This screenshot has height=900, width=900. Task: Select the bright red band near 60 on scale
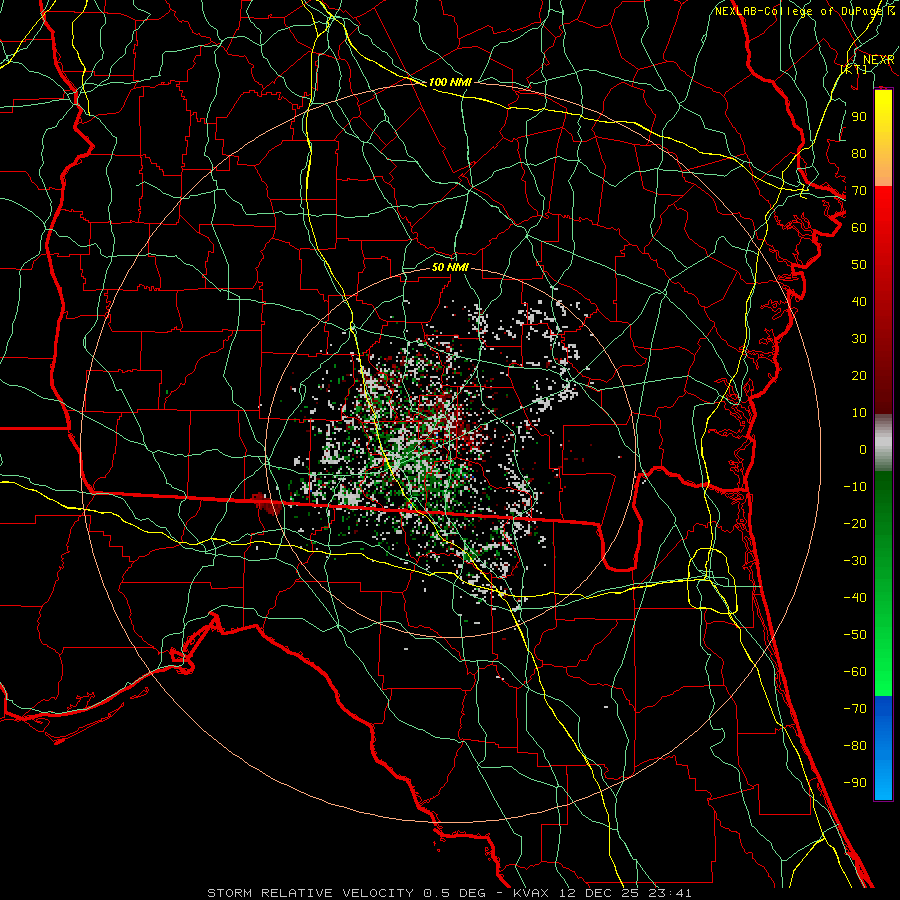883,221
